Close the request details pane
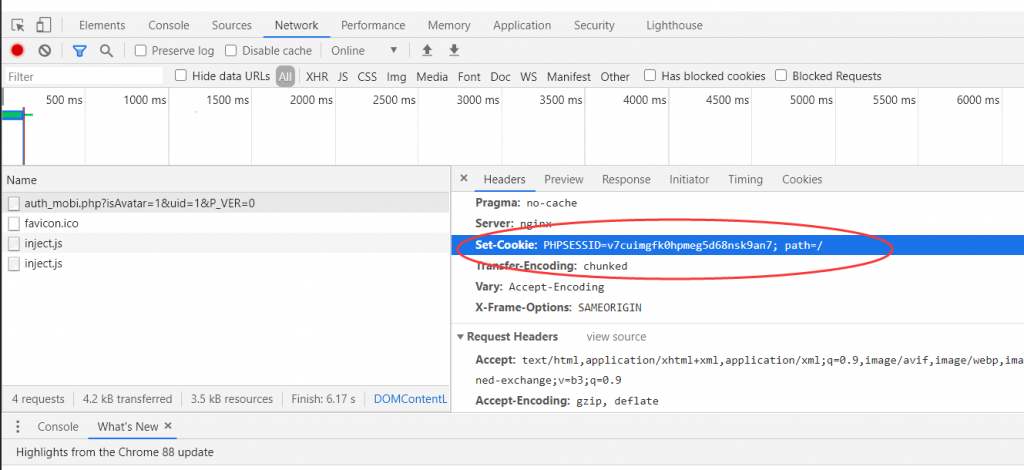This screenshot has height=470, width=1024. 464,178
